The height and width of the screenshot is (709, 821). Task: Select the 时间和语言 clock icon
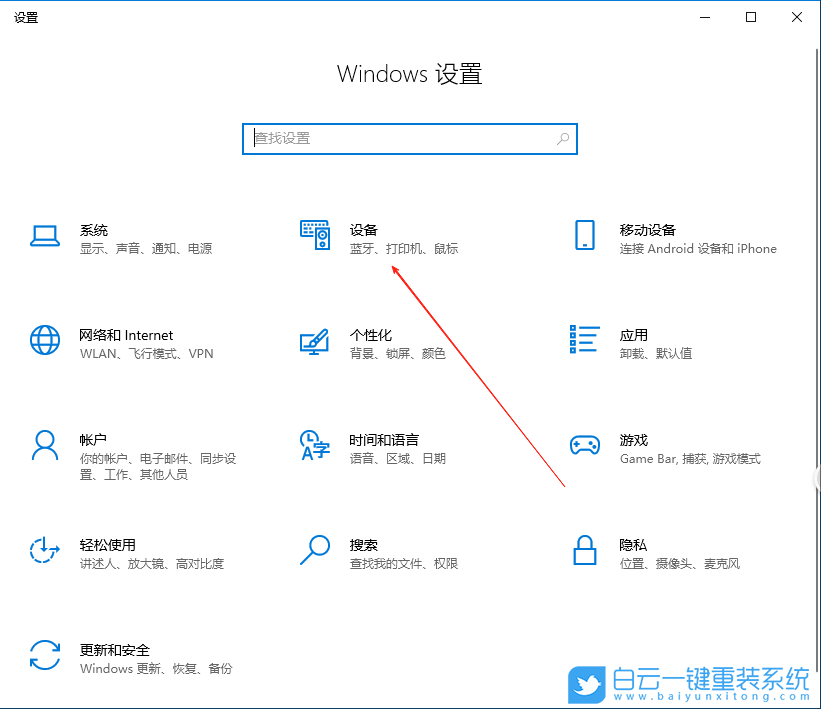click(x=315, y=446)
